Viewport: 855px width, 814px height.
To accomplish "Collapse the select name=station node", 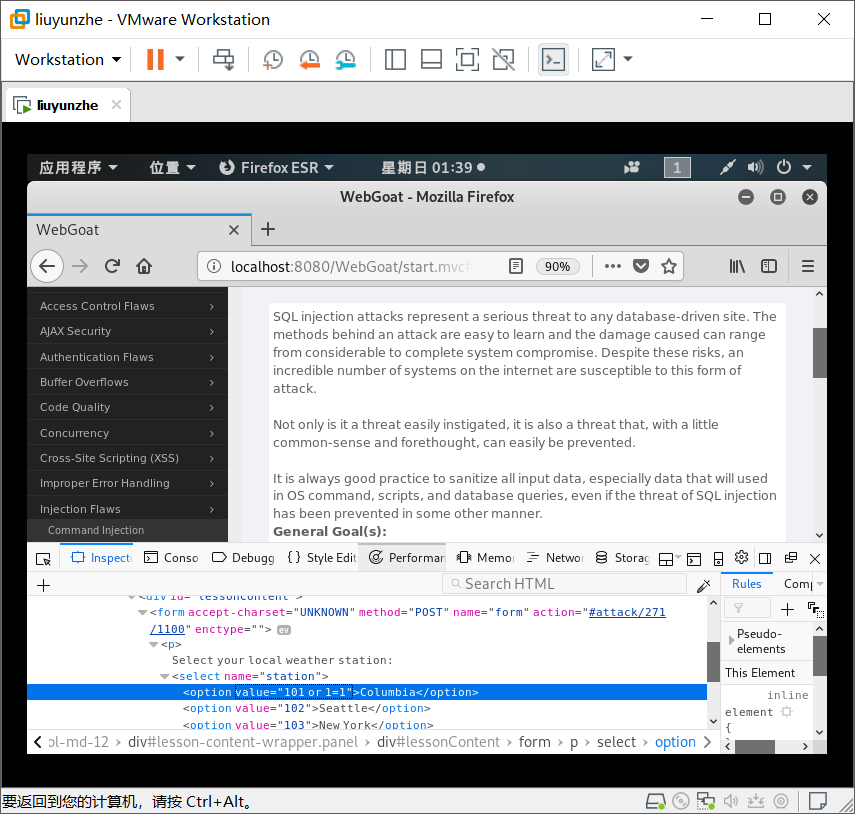I will (x=164, y=677).
